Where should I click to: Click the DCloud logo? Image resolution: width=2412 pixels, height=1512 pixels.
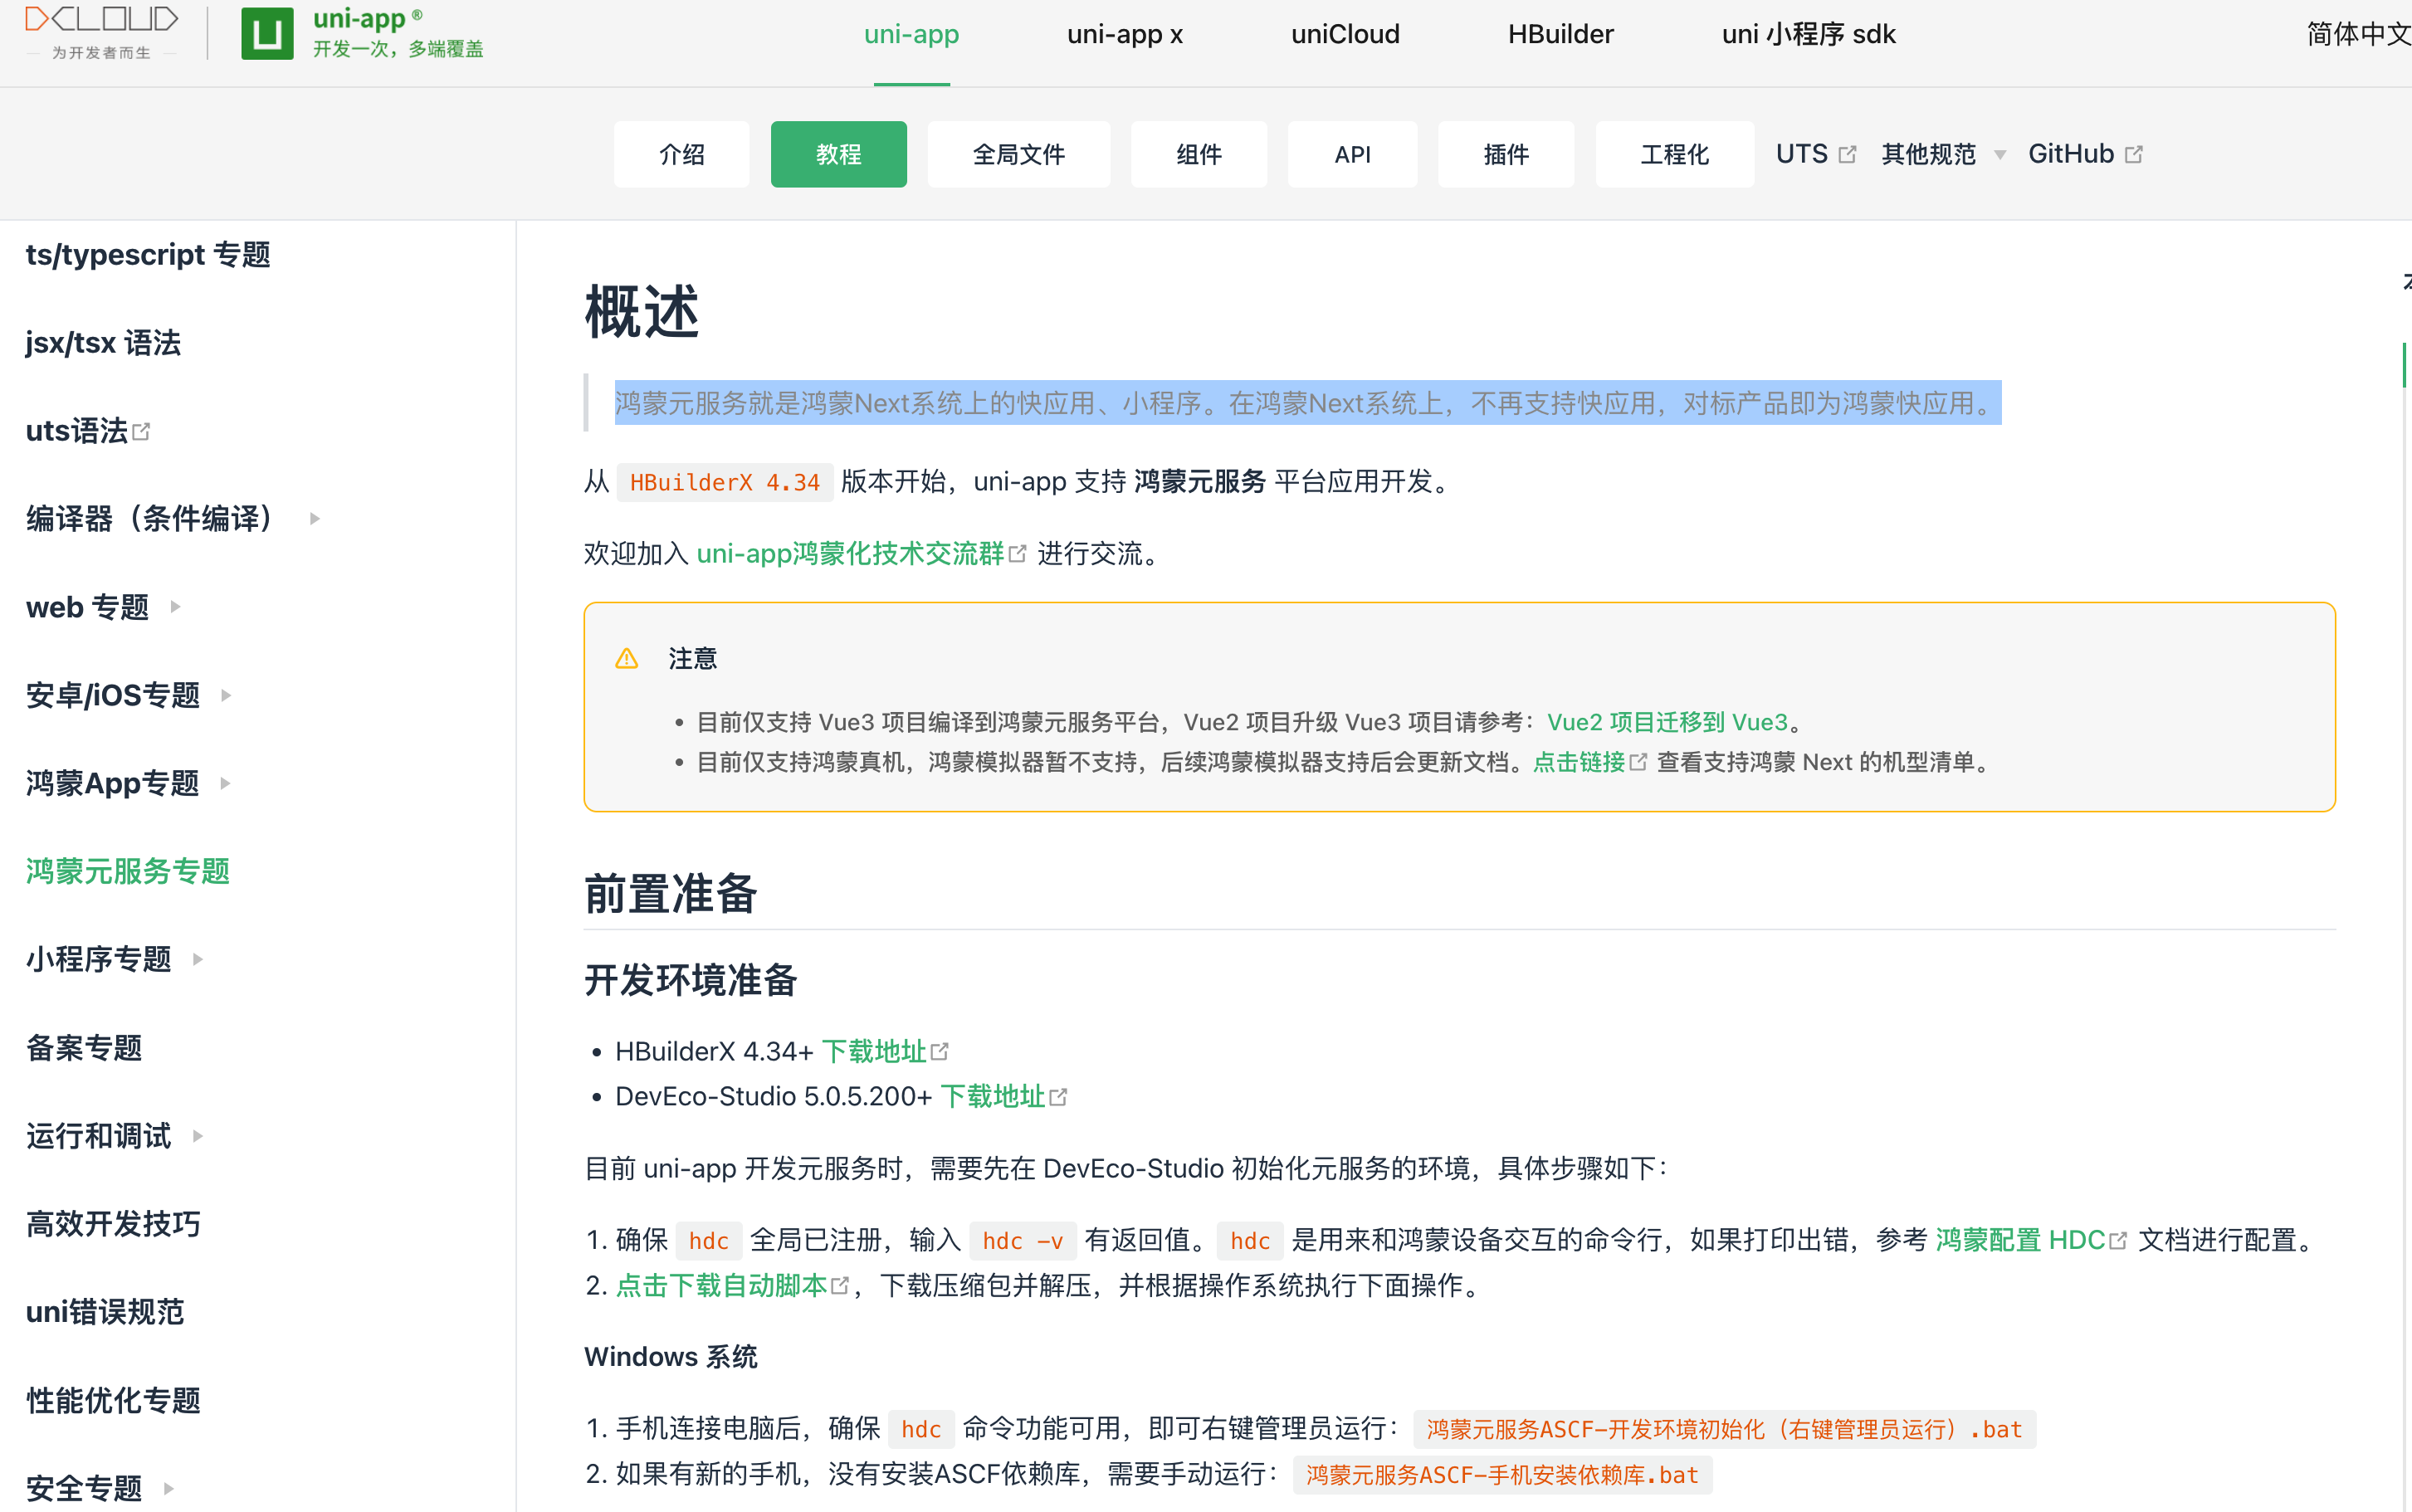click(101, 32)
